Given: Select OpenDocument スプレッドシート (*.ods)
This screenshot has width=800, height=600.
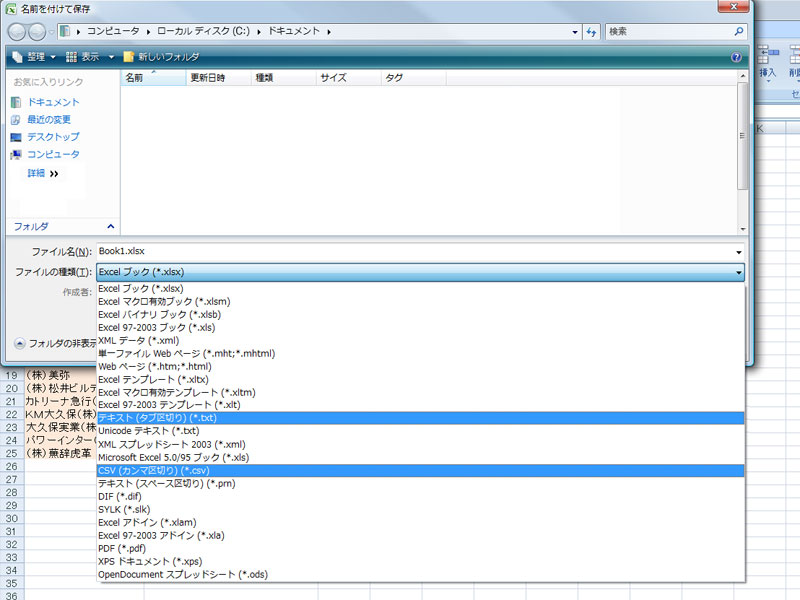Looking at the screenshot, I should (420, 574).
